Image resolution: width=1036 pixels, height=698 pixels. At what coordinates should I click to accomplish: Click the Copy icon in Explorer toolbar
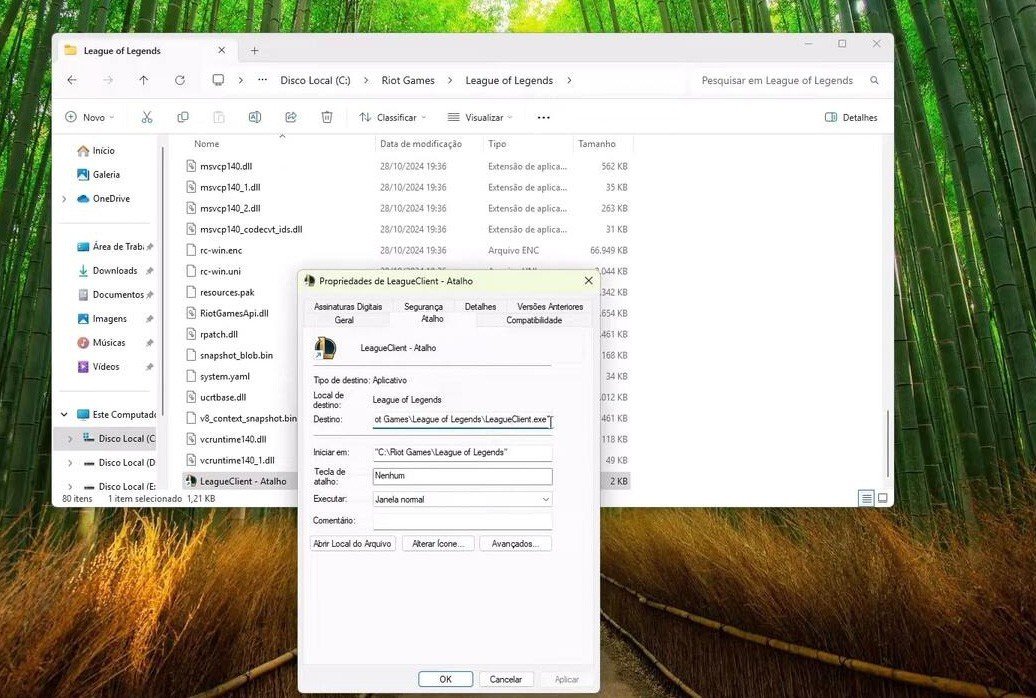[x=183, y=117]
